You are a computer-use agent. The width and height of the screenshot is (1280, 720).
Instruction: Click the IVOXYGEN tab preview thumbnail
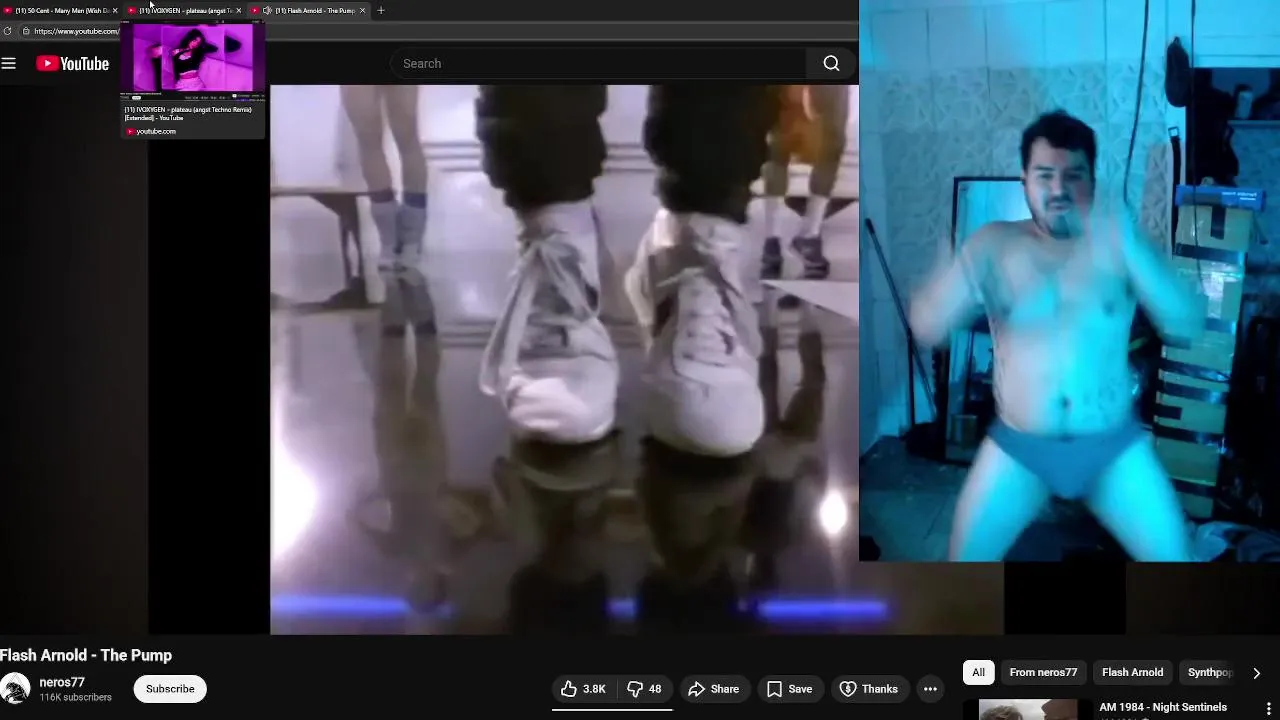tap(193, 58)
